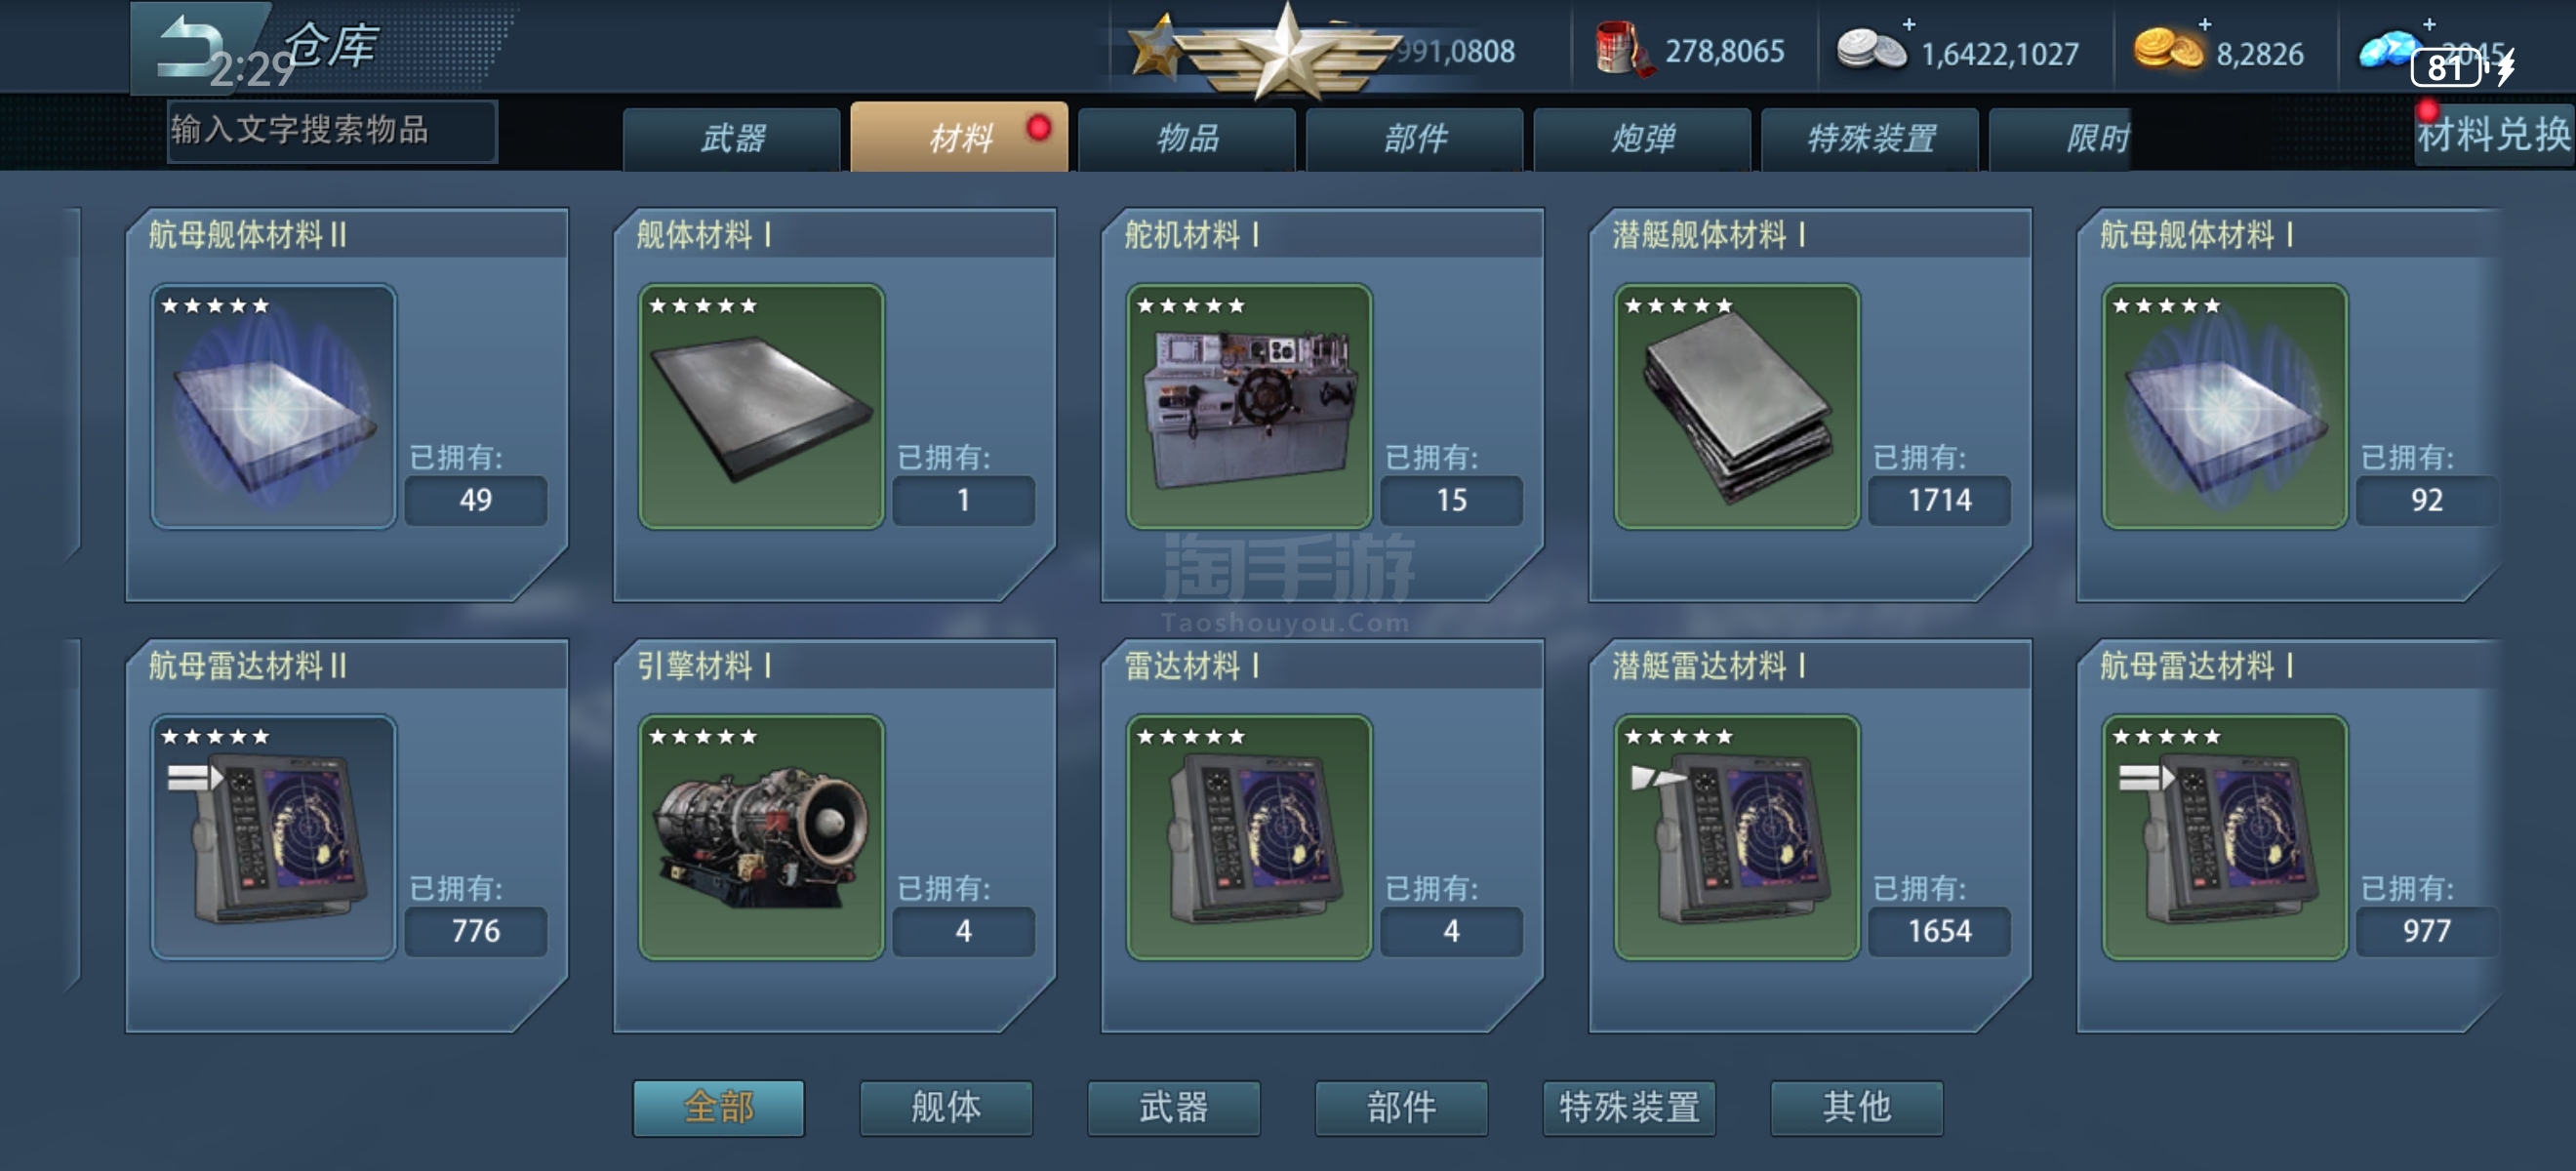The height and width of the screenshot is (1171, 2576).
Task: Select the 全部 filter button
Action: (x=718, y=1107)
